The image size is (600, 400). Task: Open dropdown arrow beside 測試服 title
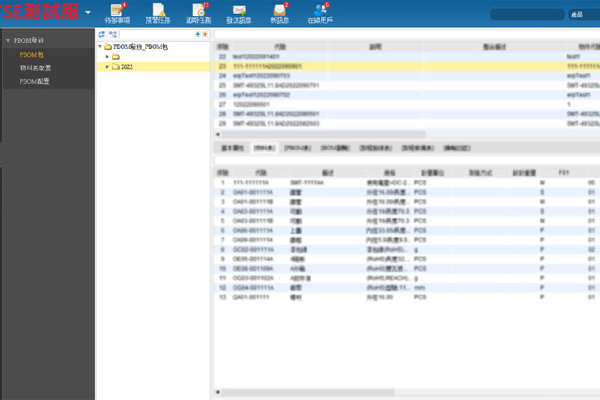pyautogui.click(x=88, y=12)
